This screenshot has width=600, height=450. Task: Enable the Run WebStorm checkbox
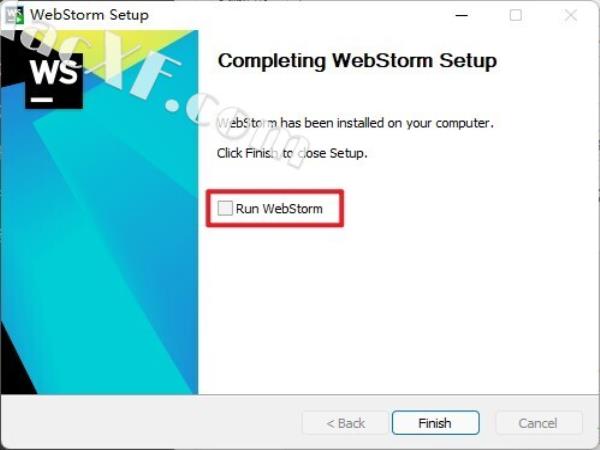pos(225,208)
